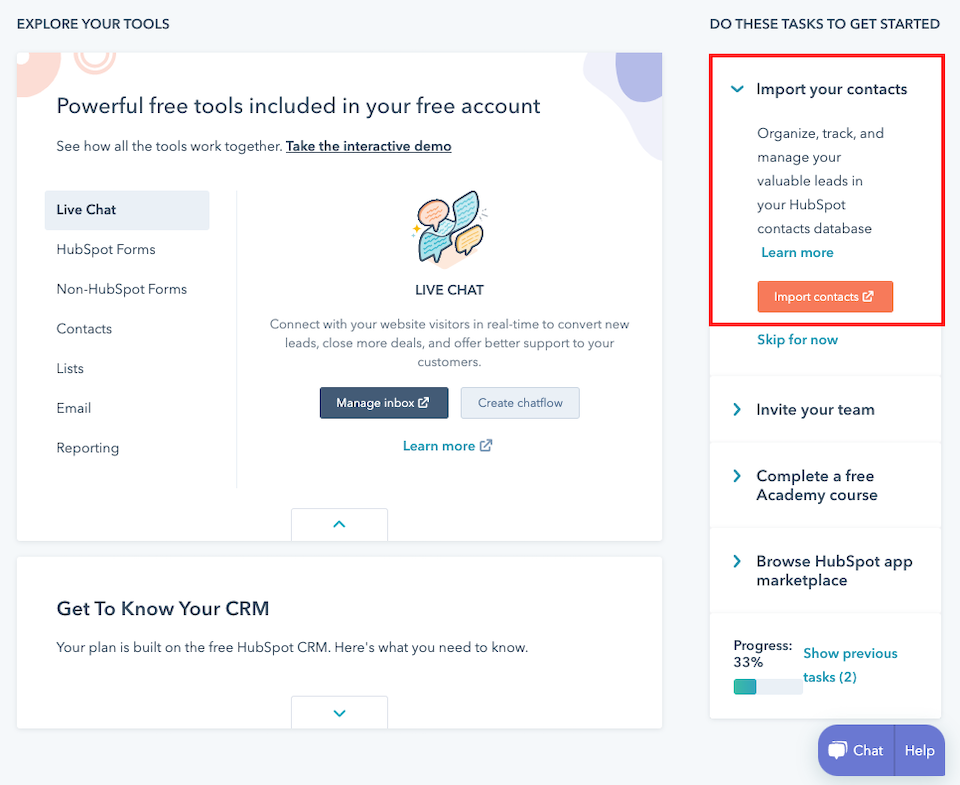The width and height of the screenshot is (960, 785).
Task: Select the Contacts tab in the tools list
Action: [x=84, y=328]
